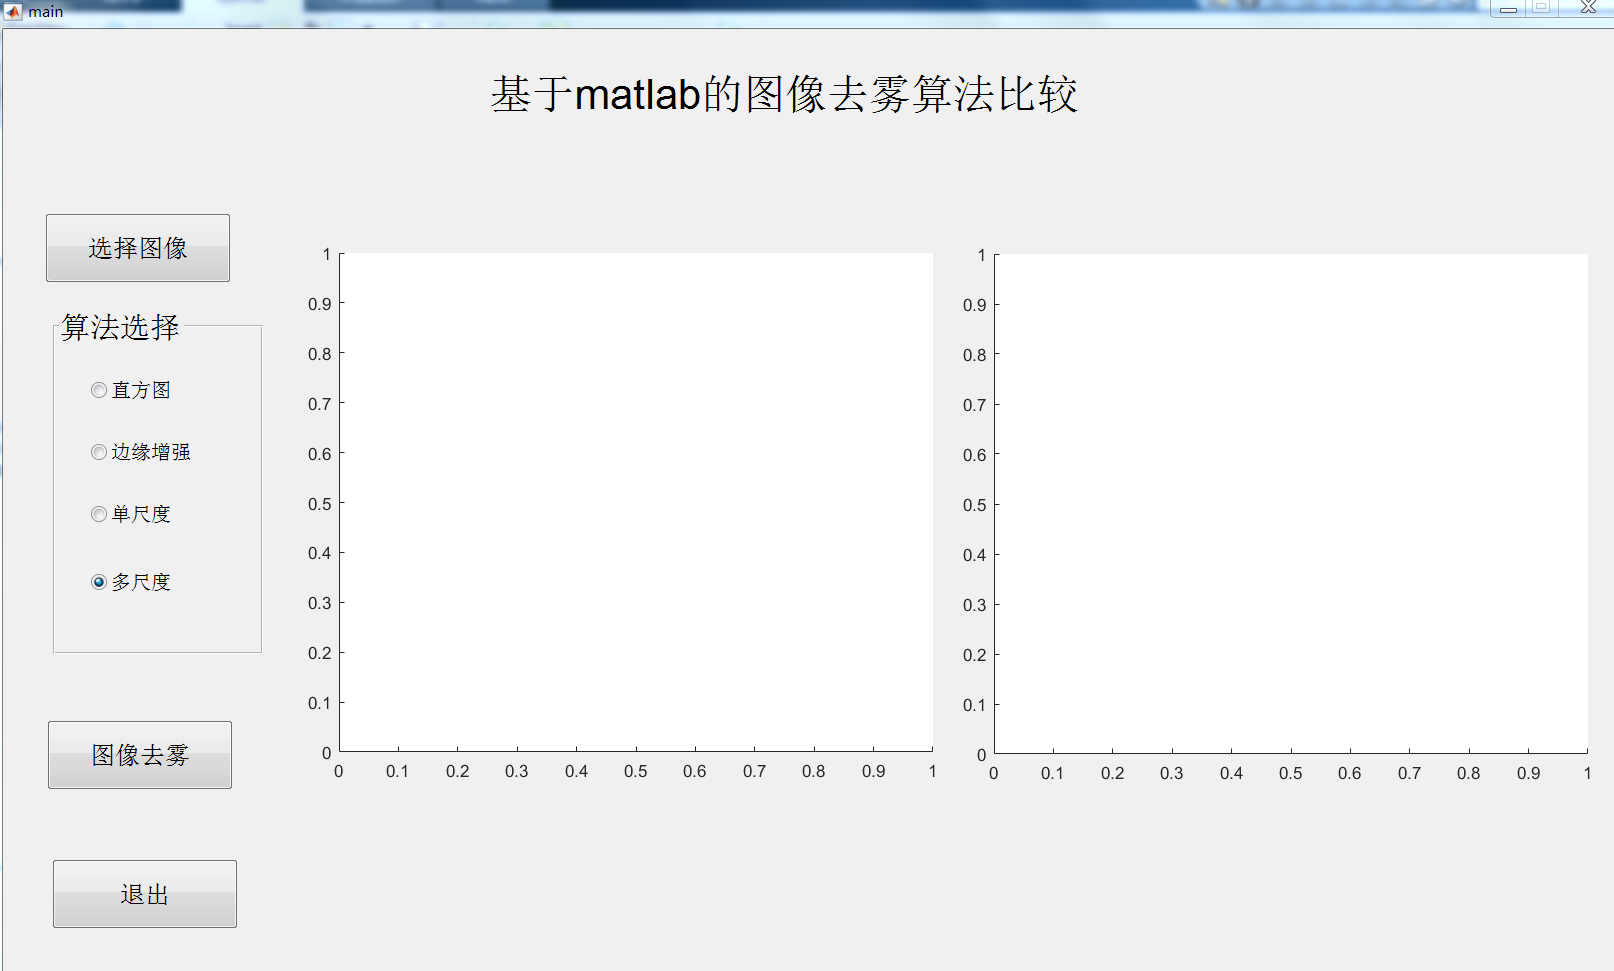Click the title 基于matlab的图像去雾算法比较
This screenshot has height=971, width=1614.
point(785,94)
